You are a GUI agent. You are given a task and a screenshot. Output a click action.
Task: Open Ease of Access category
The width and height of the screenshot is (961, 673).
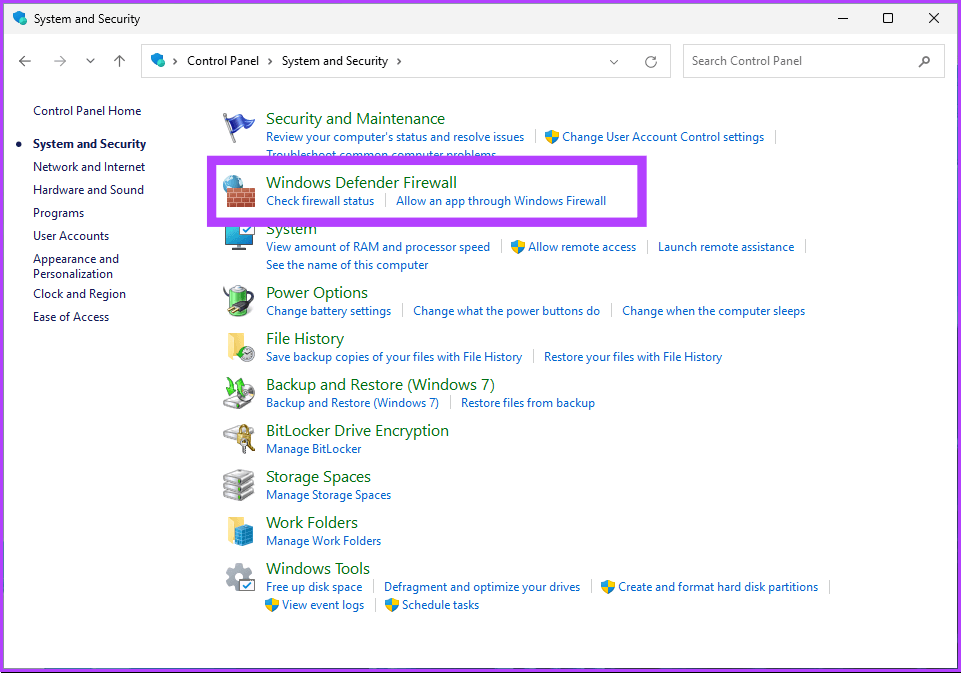coord(71,317)
